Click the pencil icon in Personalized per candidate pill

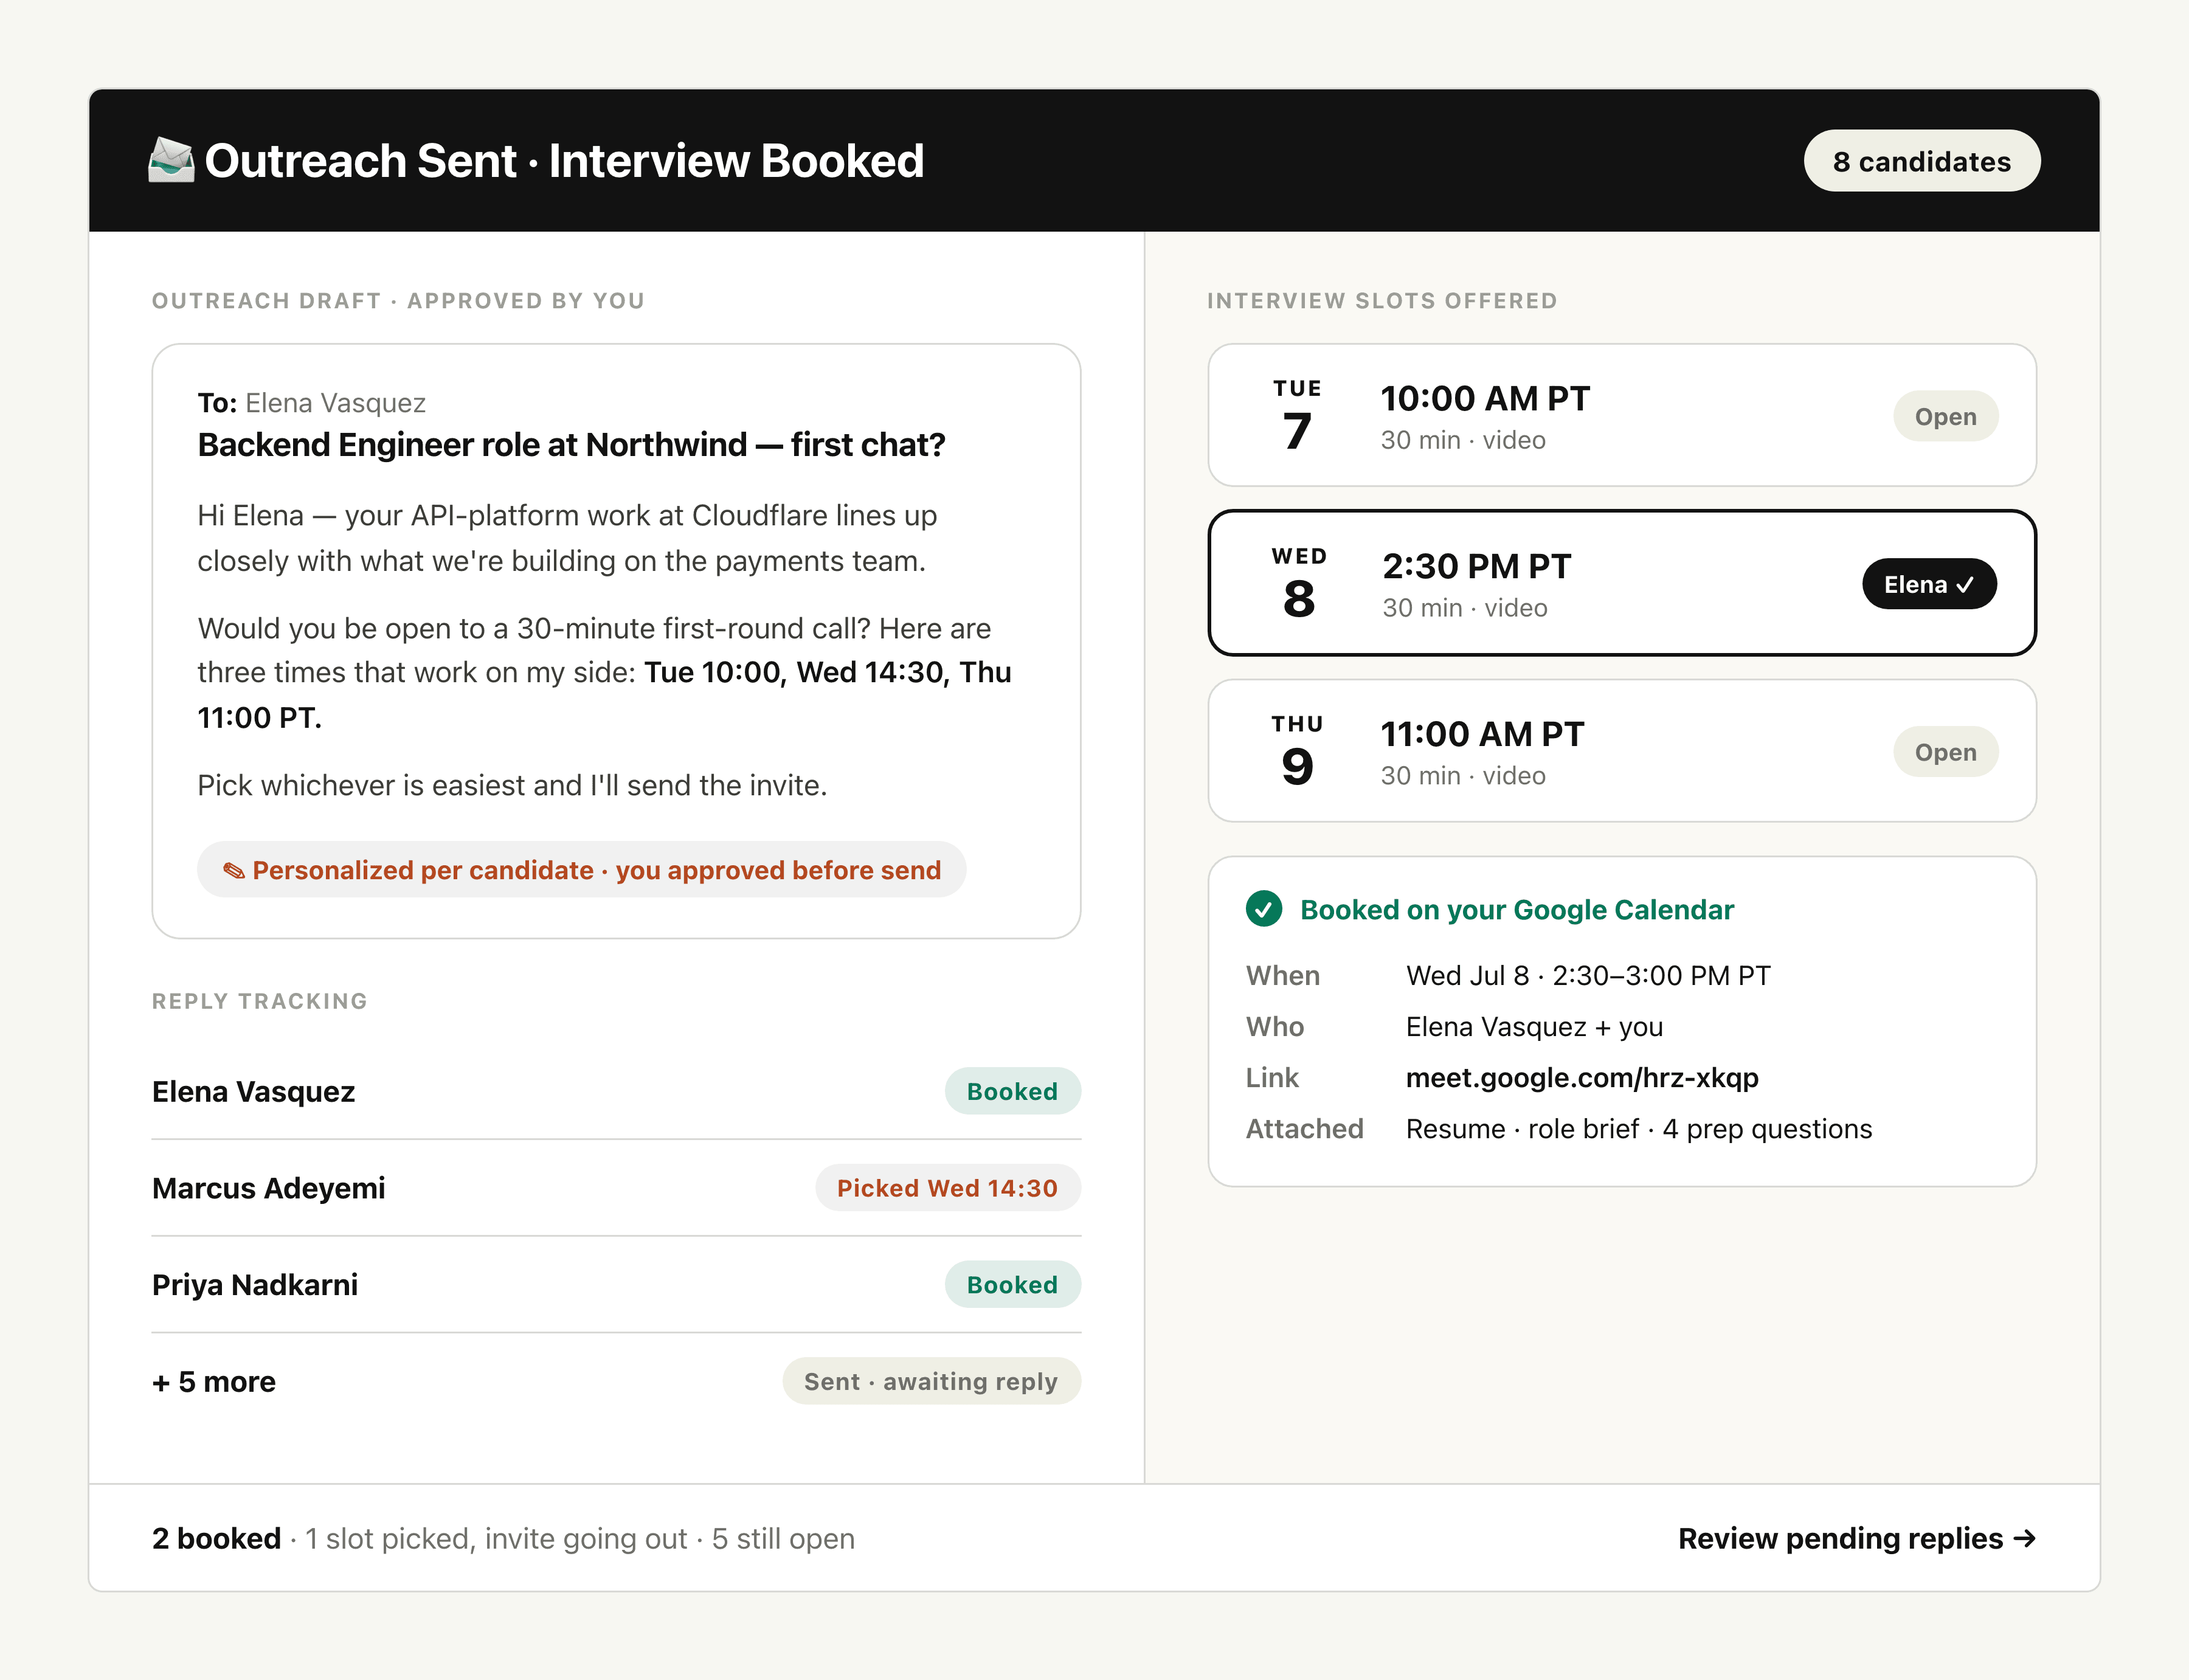[x=234, y=870]
